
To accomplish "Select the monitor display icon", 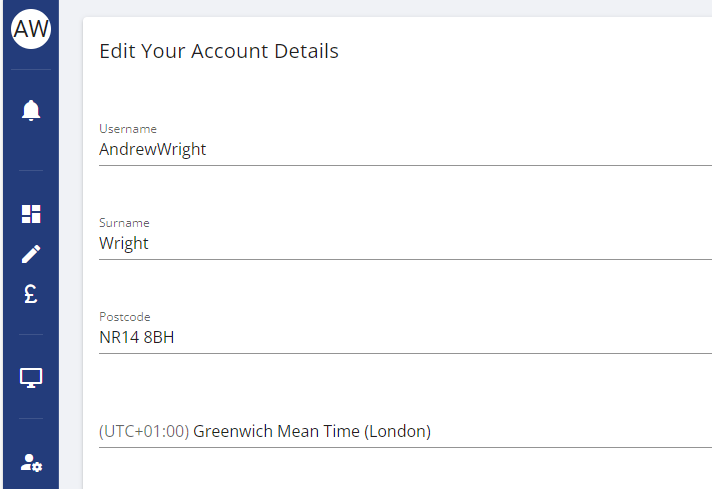I will [31, 378].
